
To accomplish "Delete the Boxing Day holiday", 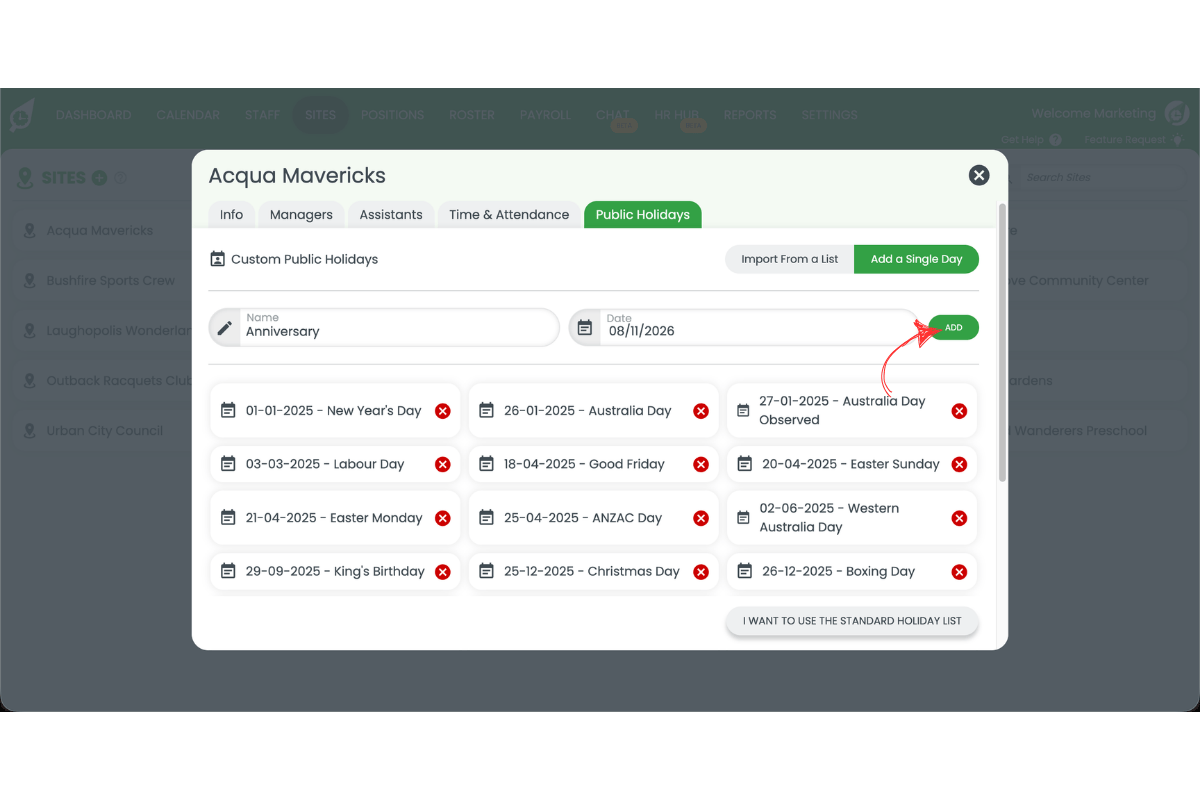I will (x=959, y=572).
